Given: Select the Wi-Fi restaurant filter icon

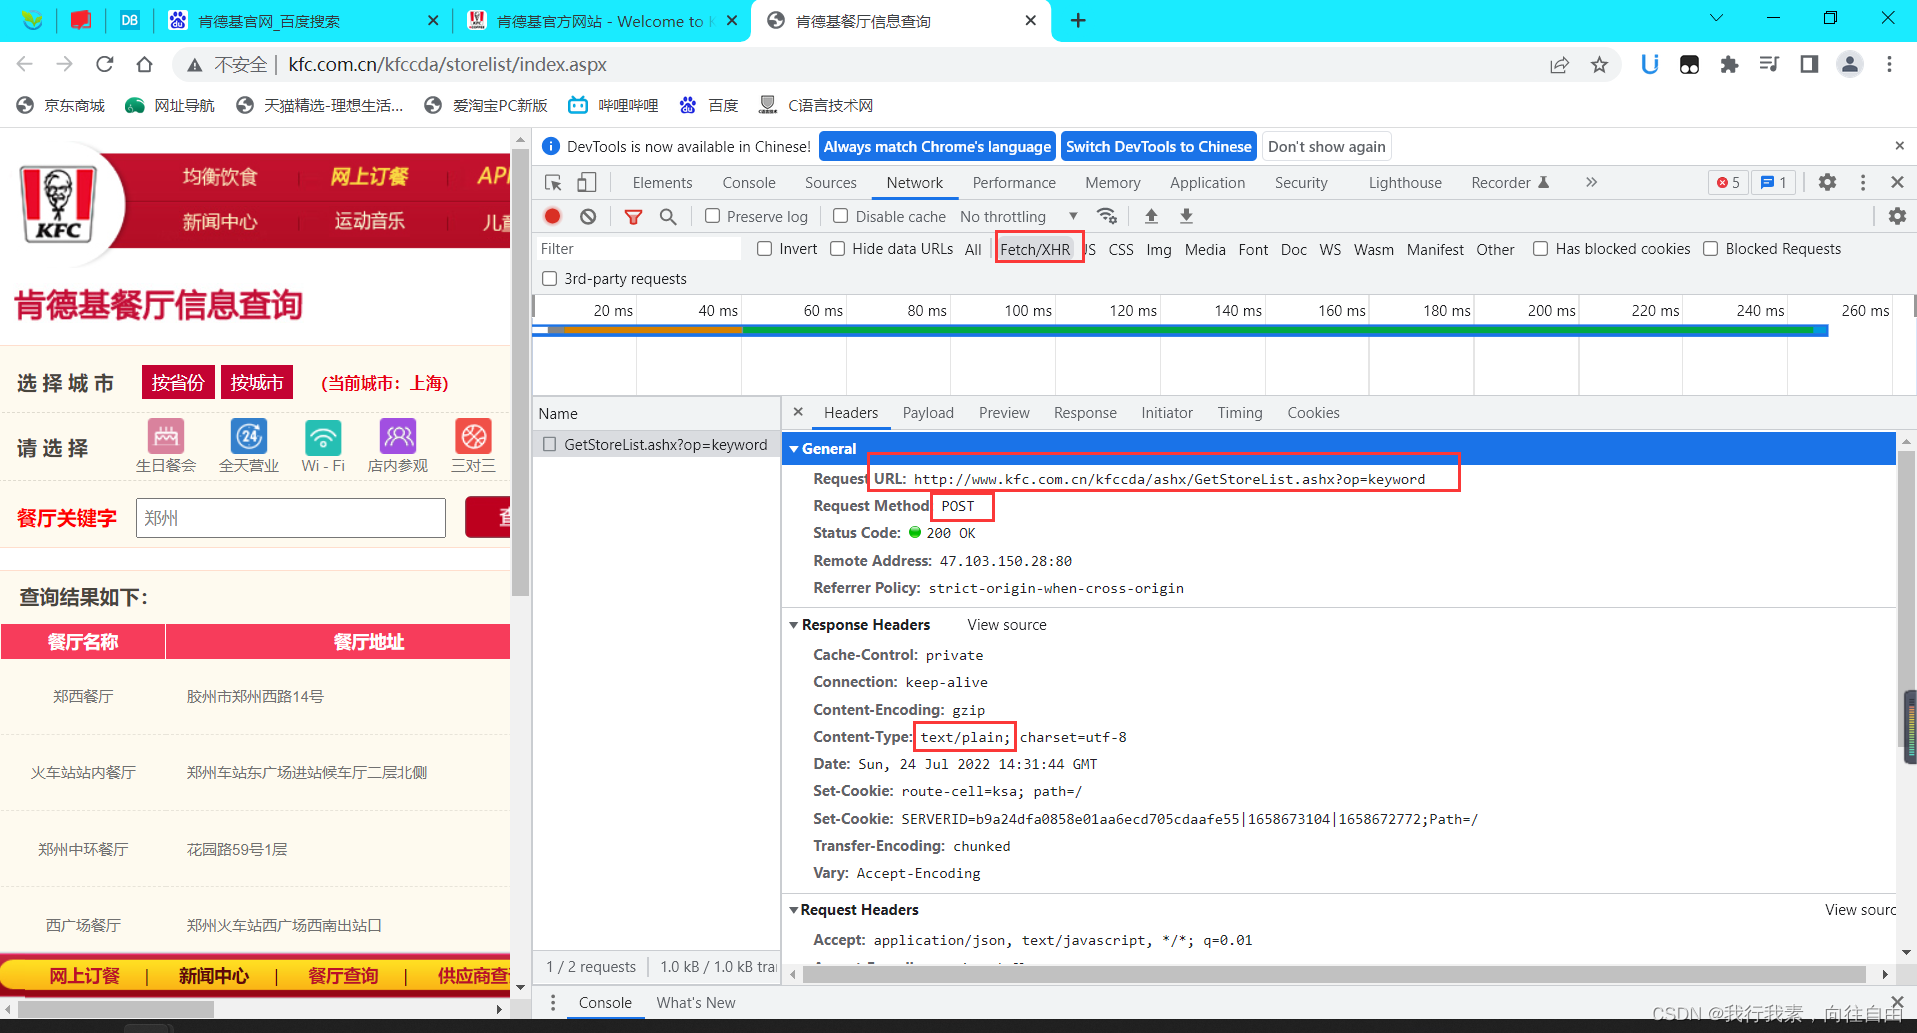Looking at the screenshot, I should point(322,437).
